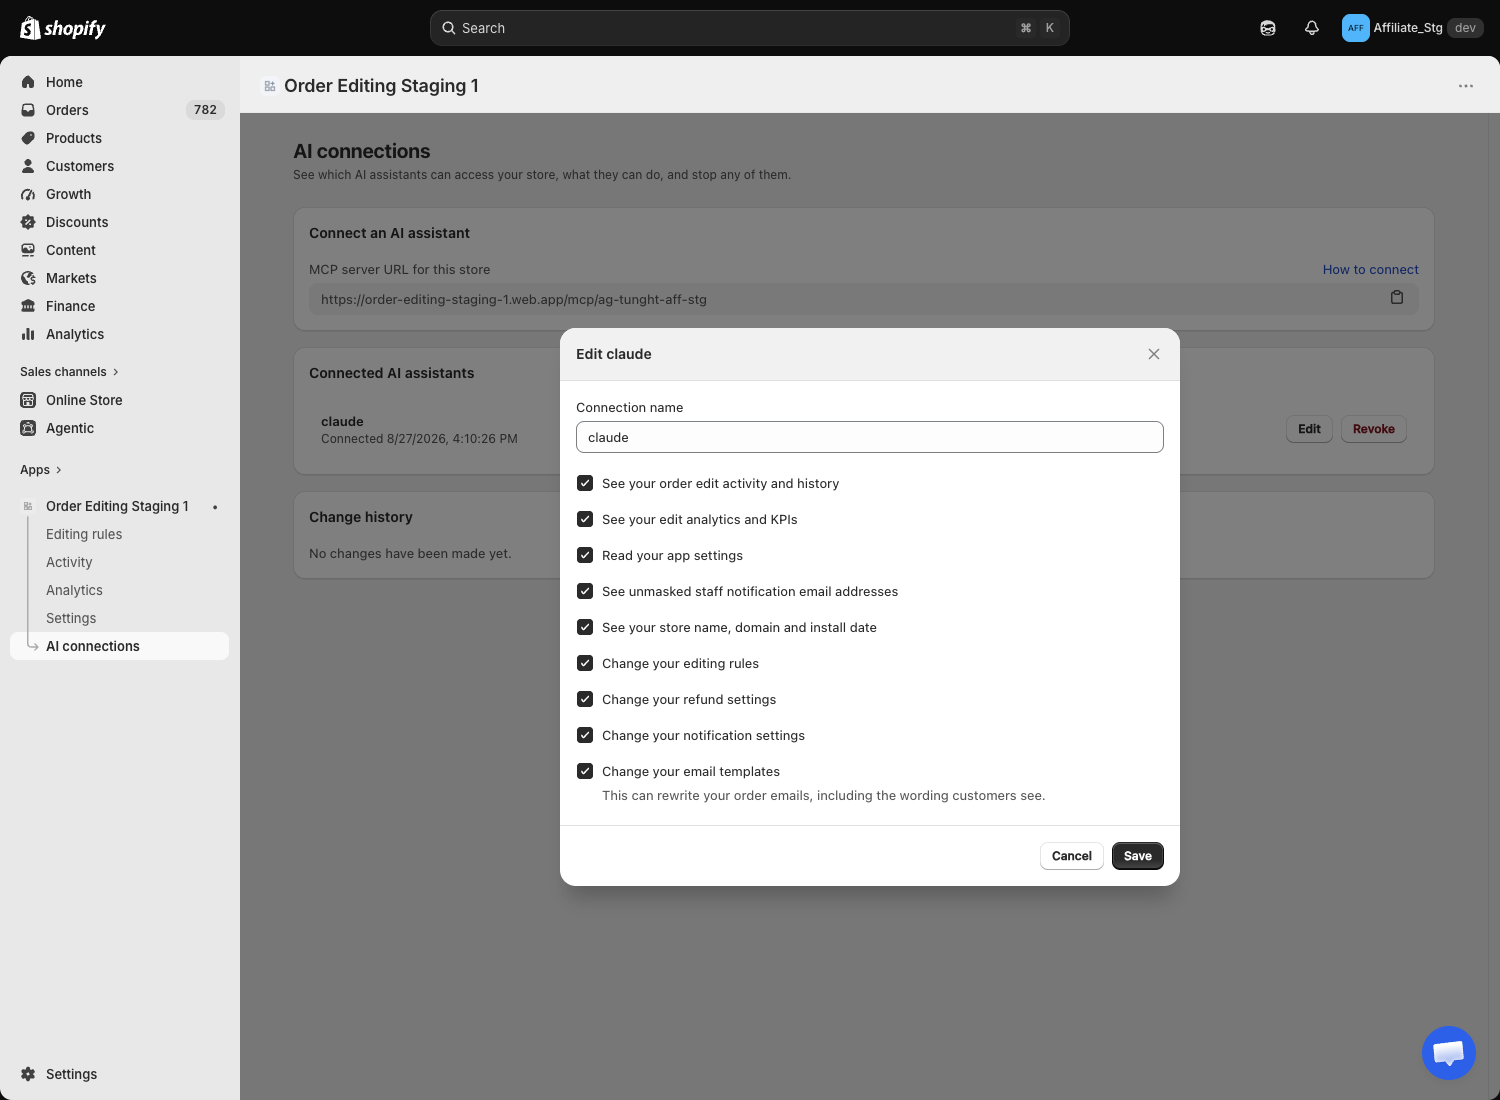The width and height of the screenshot is (1500, 1100).
Task: Click the 'Edit claude' dialog title
Action: point(614,354)
